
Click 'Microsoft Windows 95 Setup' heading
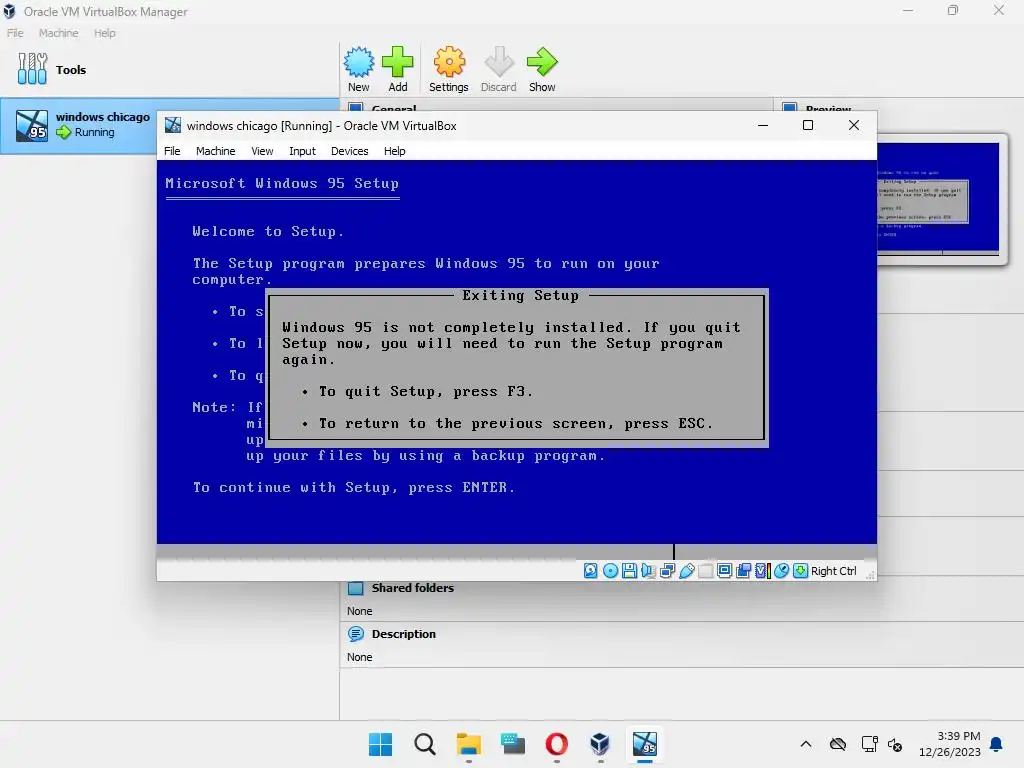pos(282,184)
